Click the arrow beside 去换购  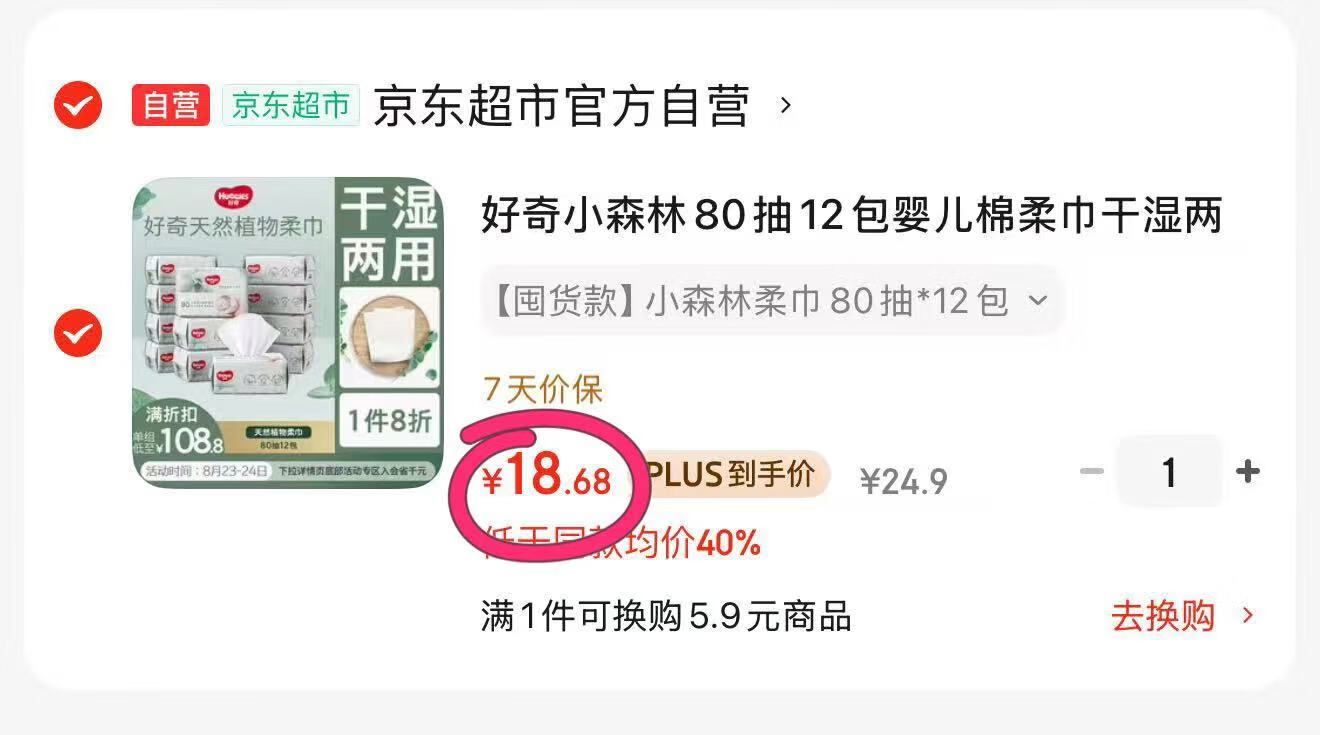click(1247, 616)
